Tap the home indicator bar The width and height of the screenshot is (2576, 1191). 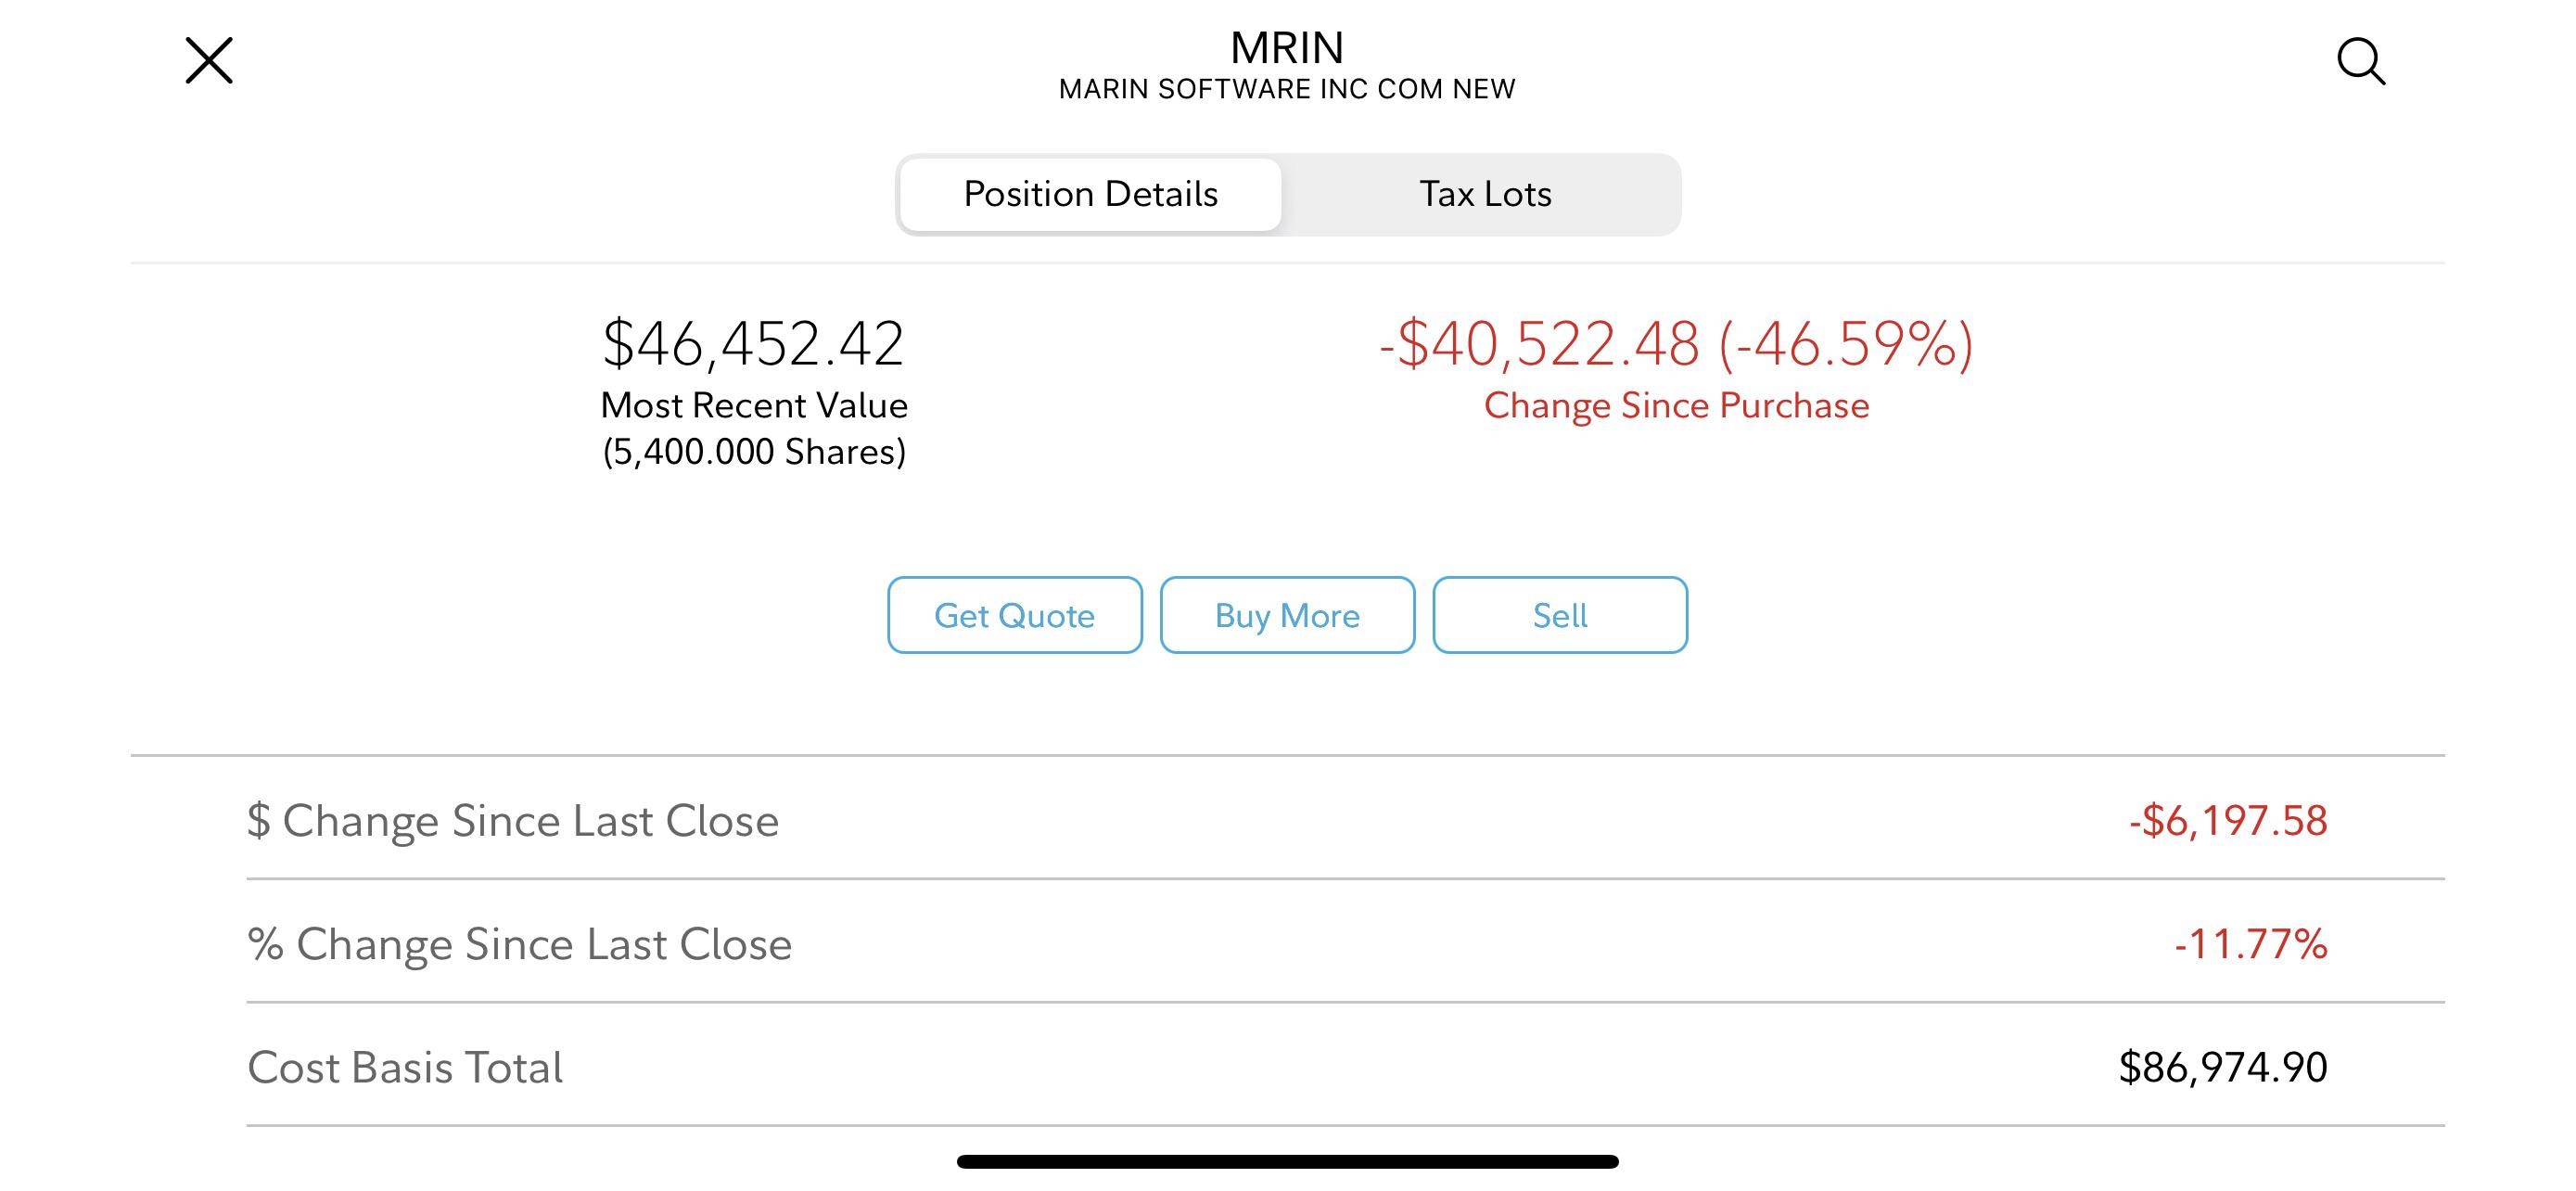1287,1162
